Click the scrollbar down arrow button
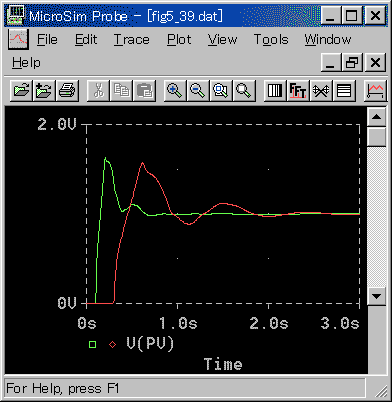This screenshot has width=392, height=402. coord(377,296)
